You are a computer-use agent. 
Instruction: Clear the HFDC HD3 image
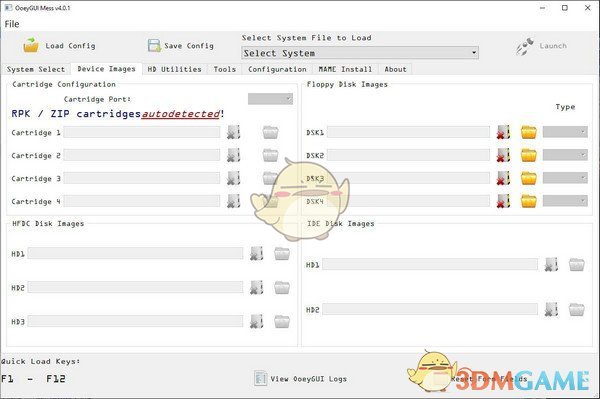tap(256, 321)
